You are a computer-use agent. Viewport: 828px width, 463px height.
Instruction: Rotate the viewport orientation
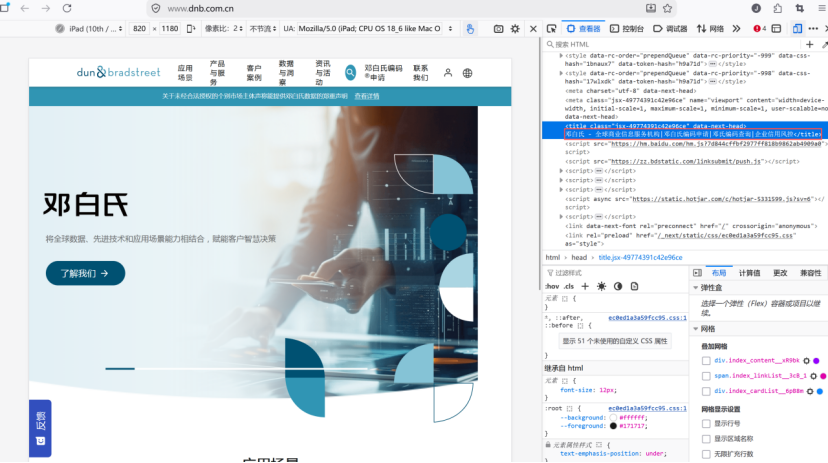(191, 29)
